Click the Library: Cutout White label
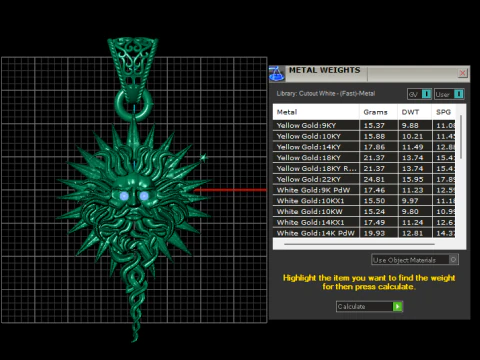 click(x=325, y=94)
